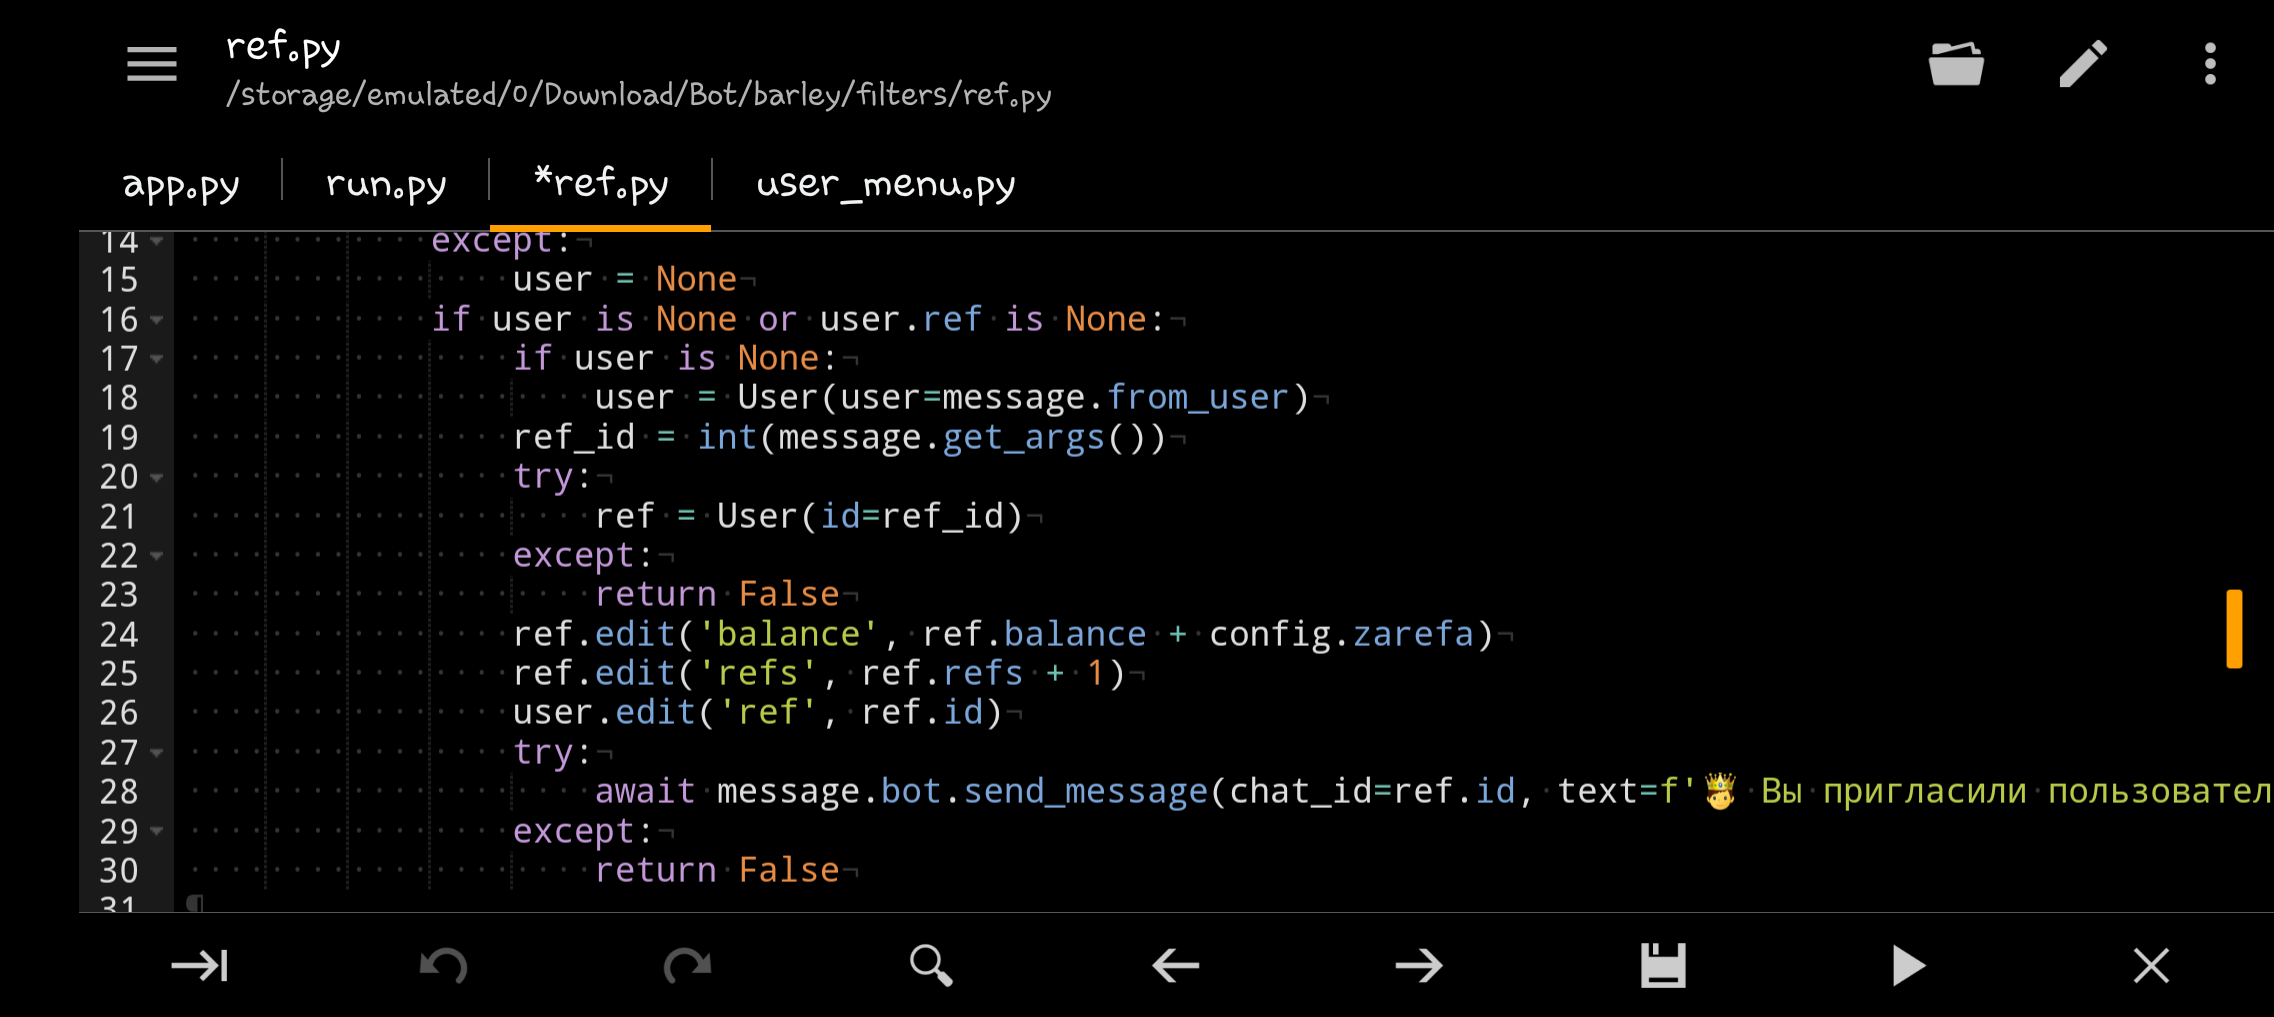This screenshot has width=2274, height=1017.
Task: Save changes to ref.py
Action: [1663, 965]
